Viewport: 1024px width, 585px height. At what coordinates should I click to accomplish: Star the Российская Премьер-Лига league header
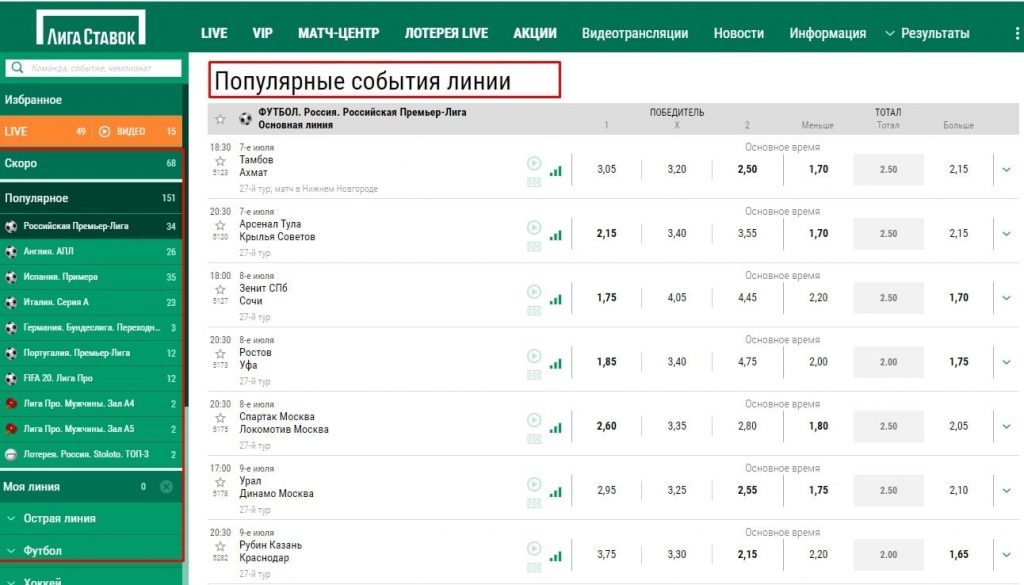(220, 119)
